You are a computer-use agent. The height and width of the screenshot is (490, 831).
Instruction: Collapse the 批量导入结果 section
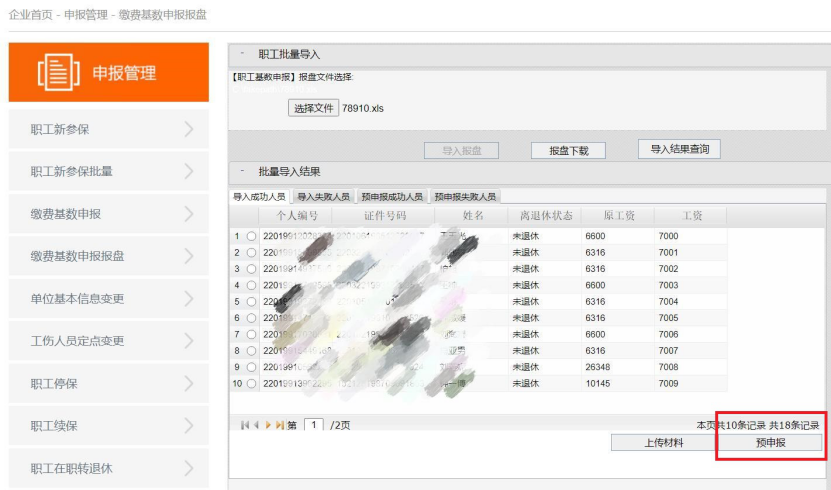[242, 171]
